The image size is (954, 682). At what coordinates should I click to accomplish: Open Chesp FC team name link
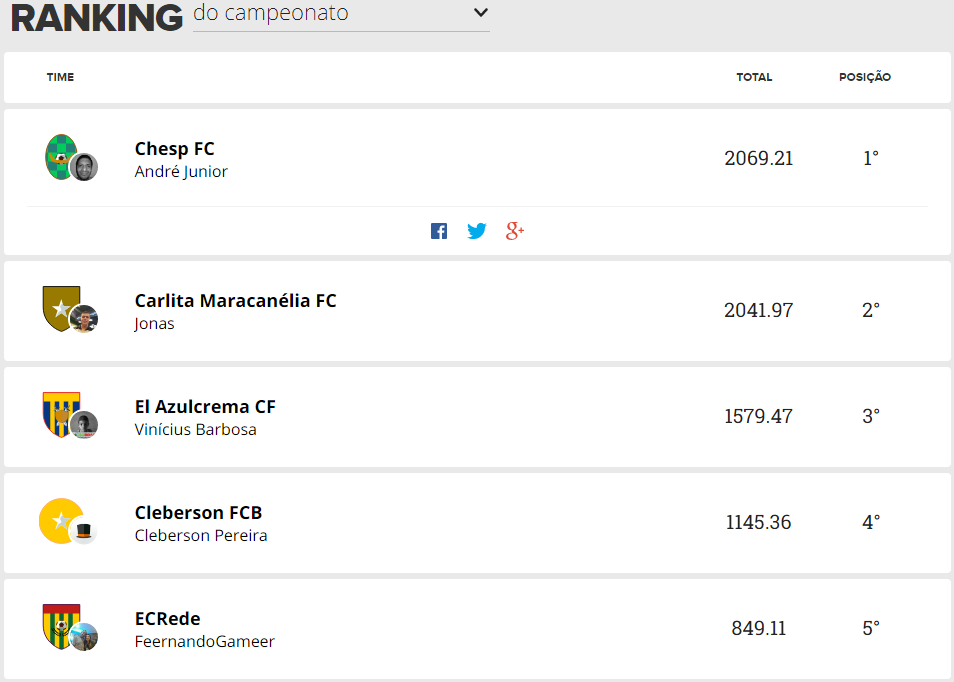coord(175,148)
